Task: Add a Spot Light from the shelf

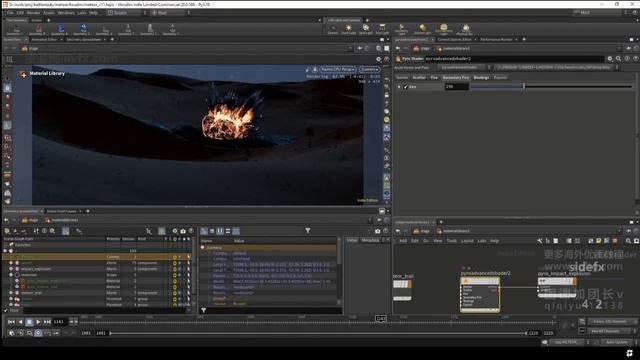Action: click(x=366, y=29)
